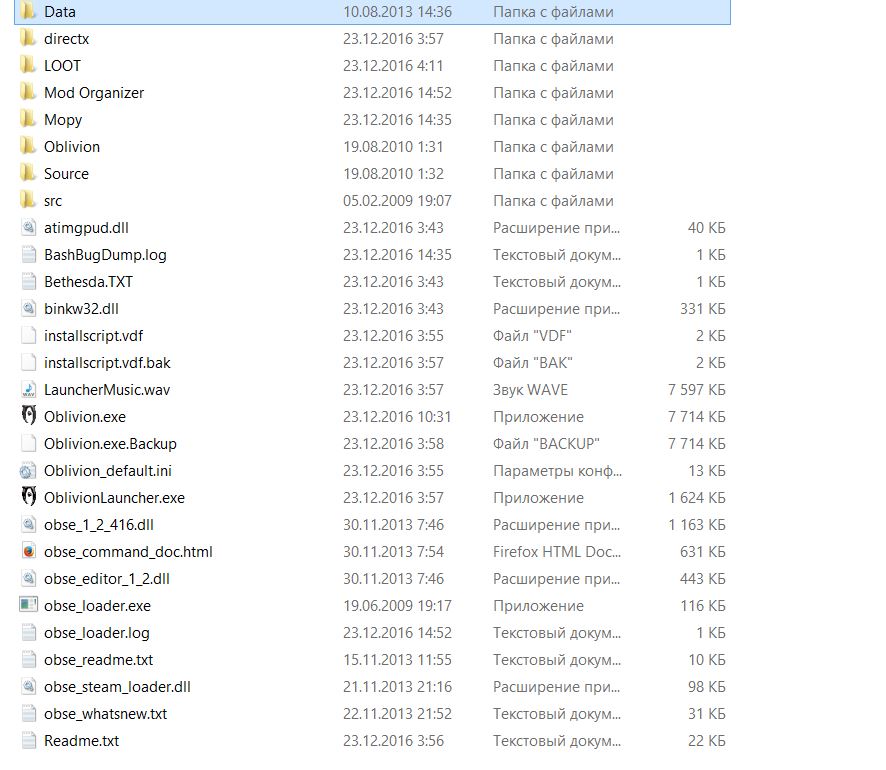Screen dimensions: 886x770
Task: Select the file name Readme.txt
Action: (x=82, y=741)
